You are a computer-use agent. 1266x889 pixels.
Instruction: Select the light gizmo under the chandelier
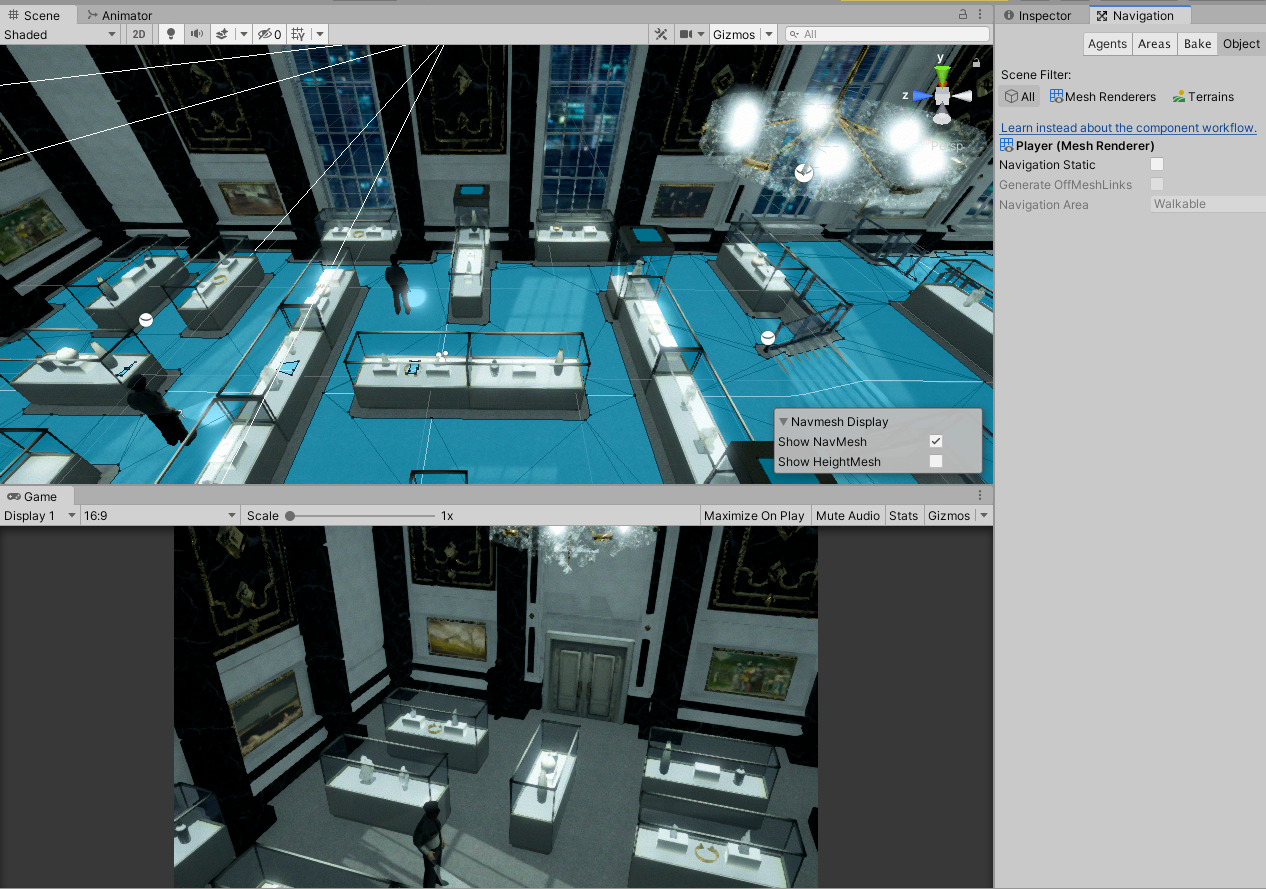coord(804,172)
